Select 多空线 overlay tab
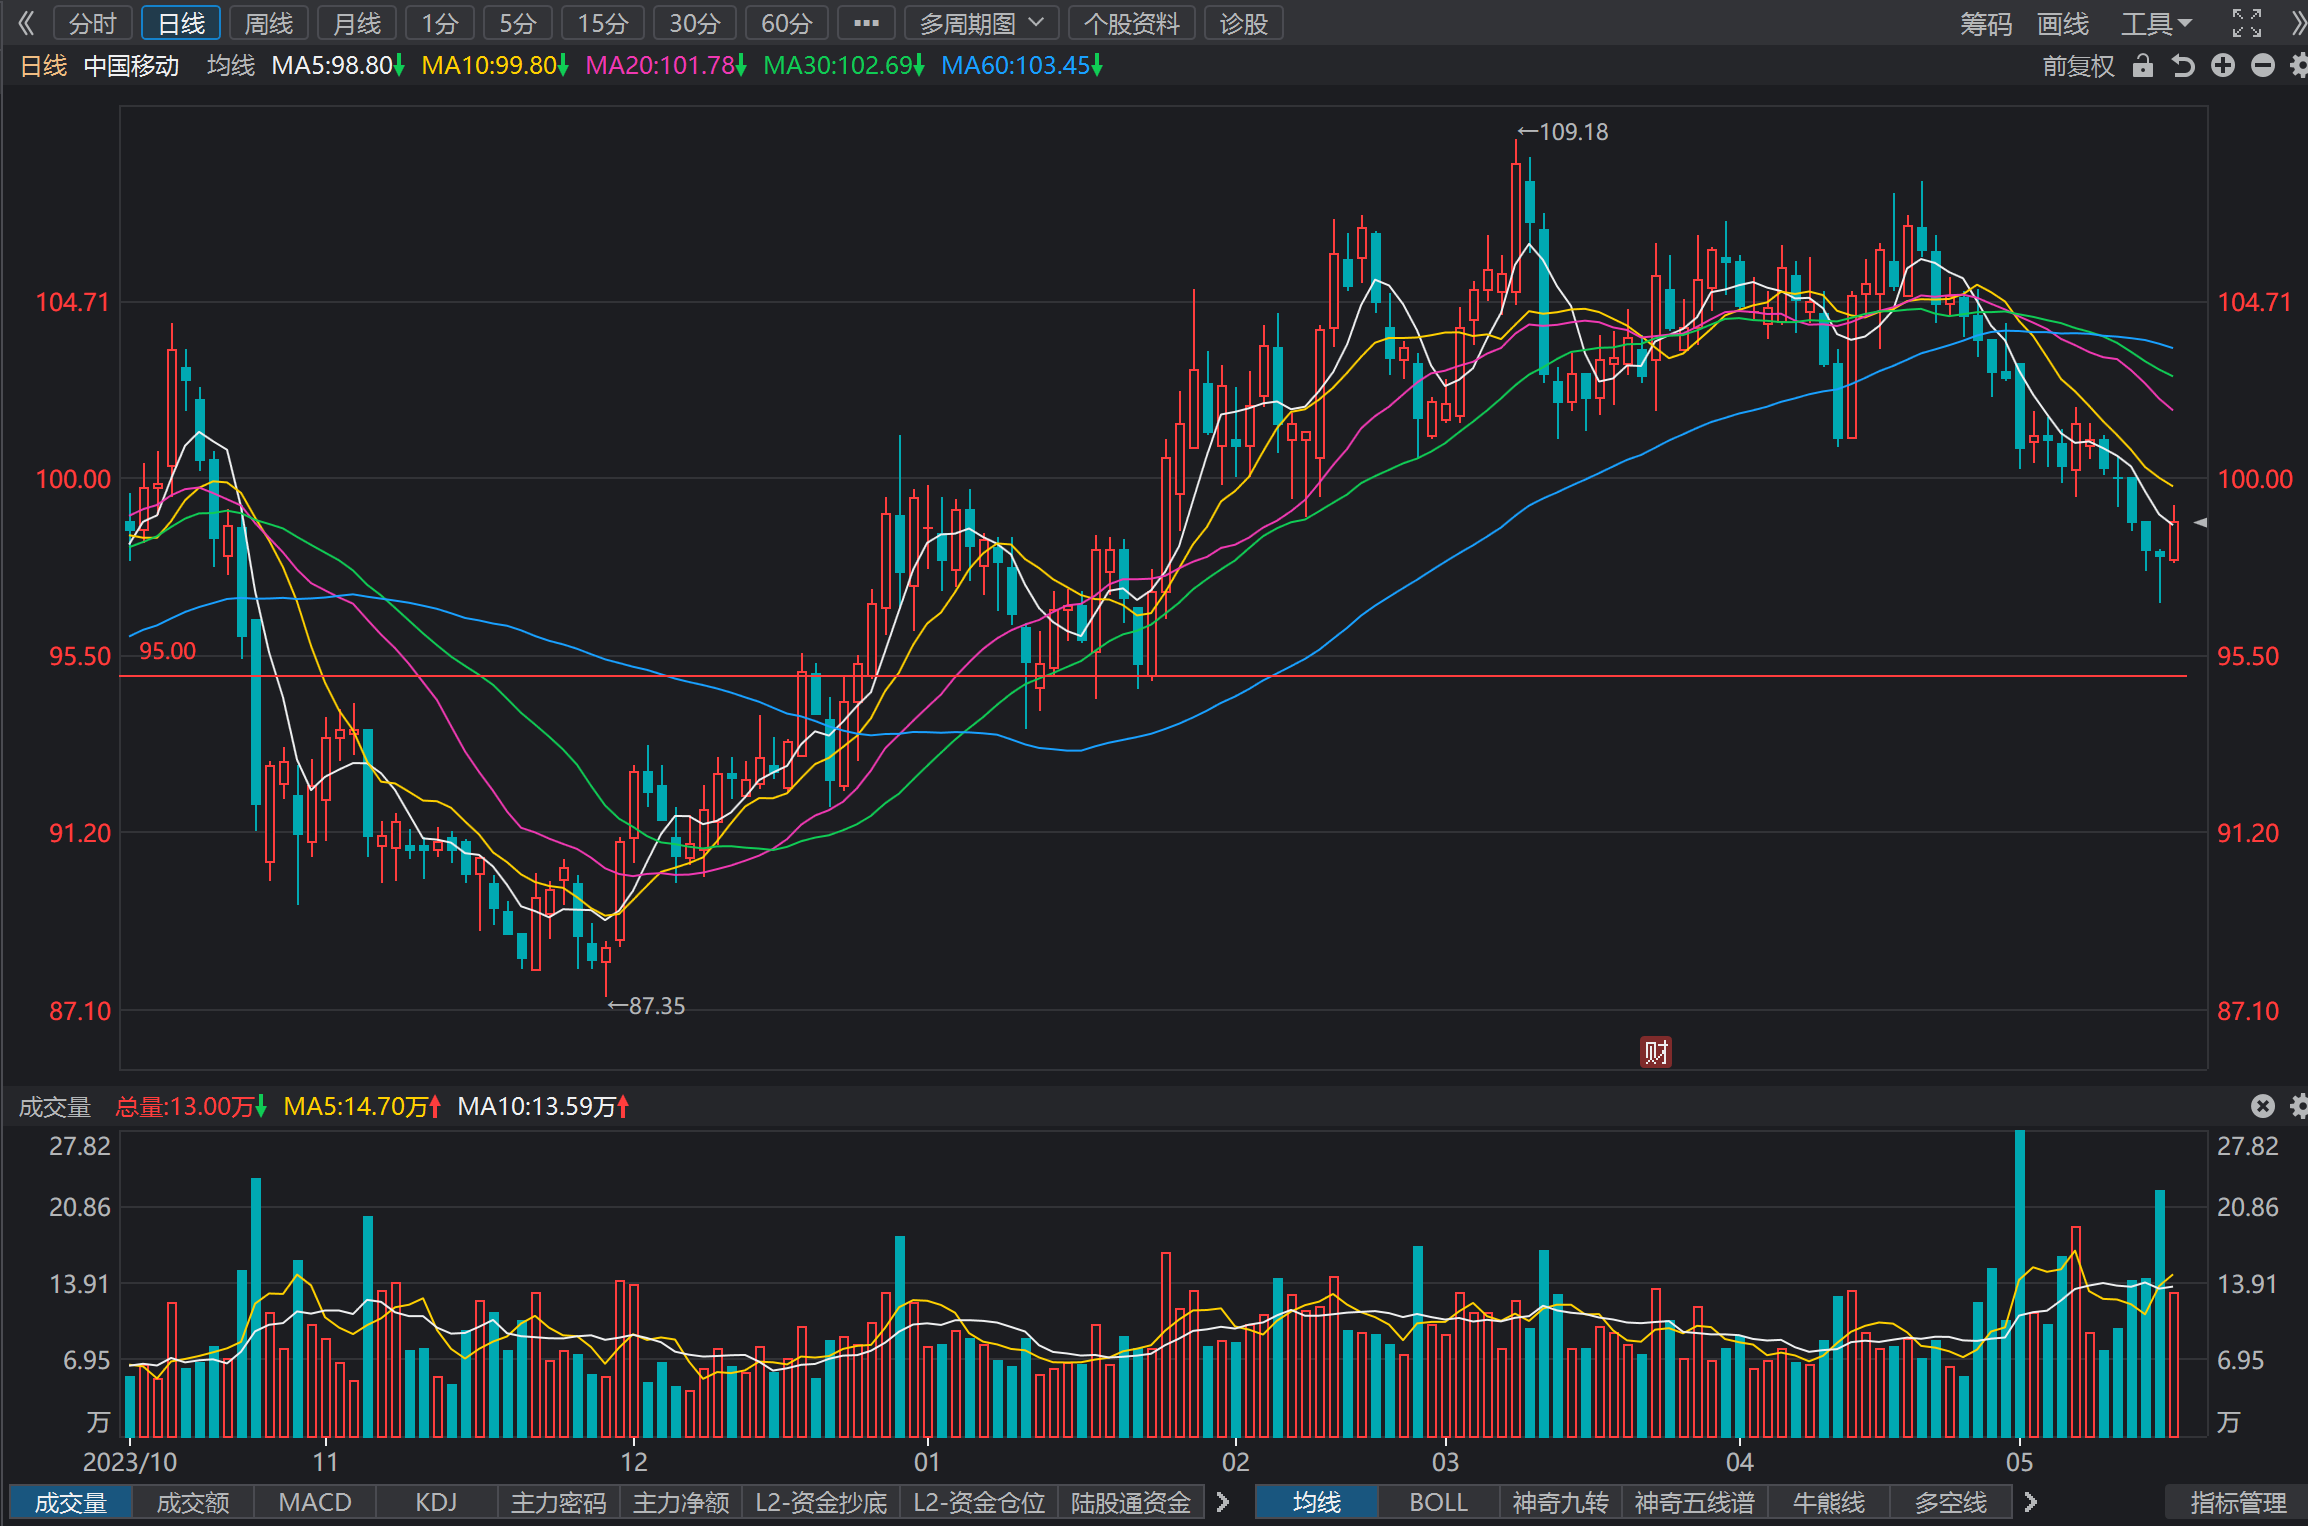2308x1526 pixels. [x=1951, y=1502]
